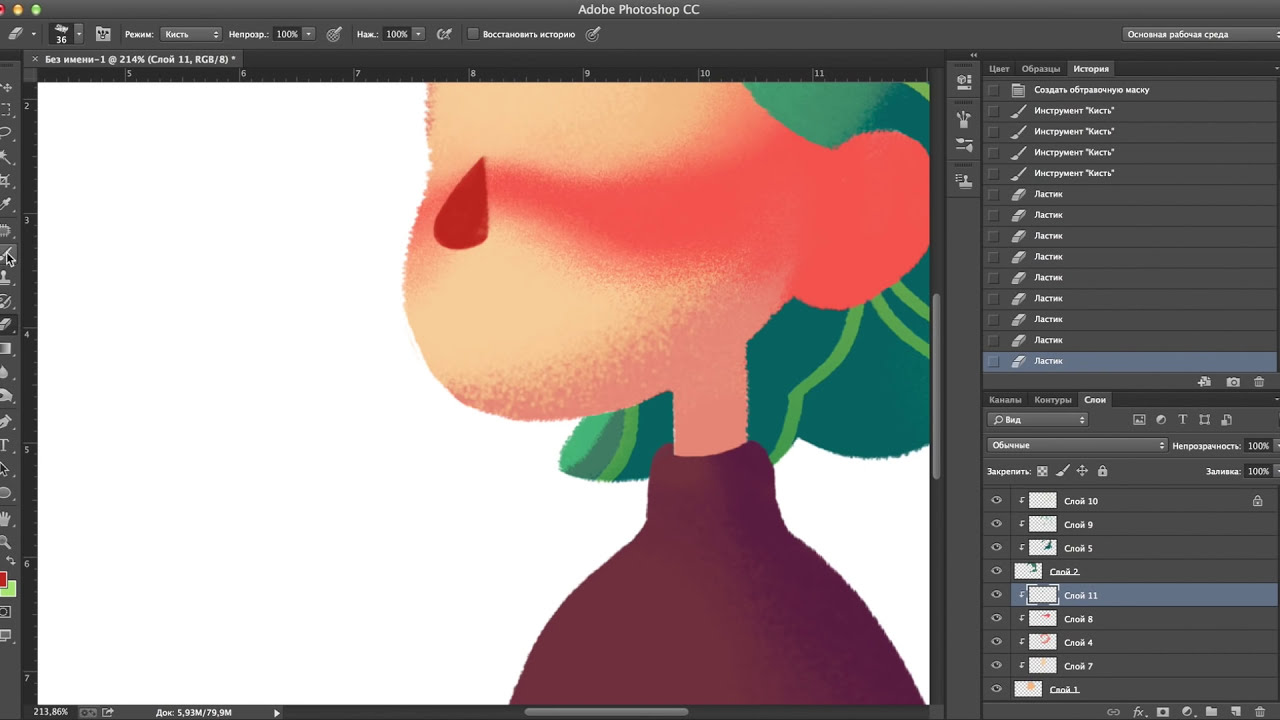Viewport: 1280px width, 720px height.
Task: Open the blend mode dropdown Обычные
Action: coord(1076,445)
